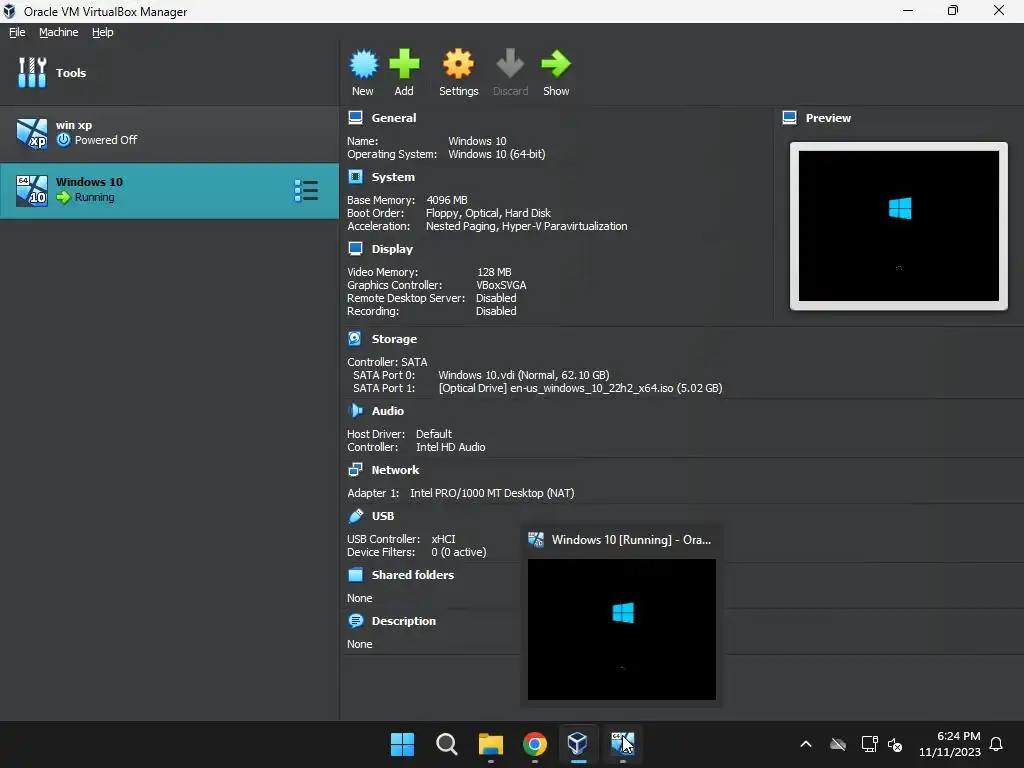The image size is (1024, 768).
Task: Click the Display section heading
Action: [392, 249]
